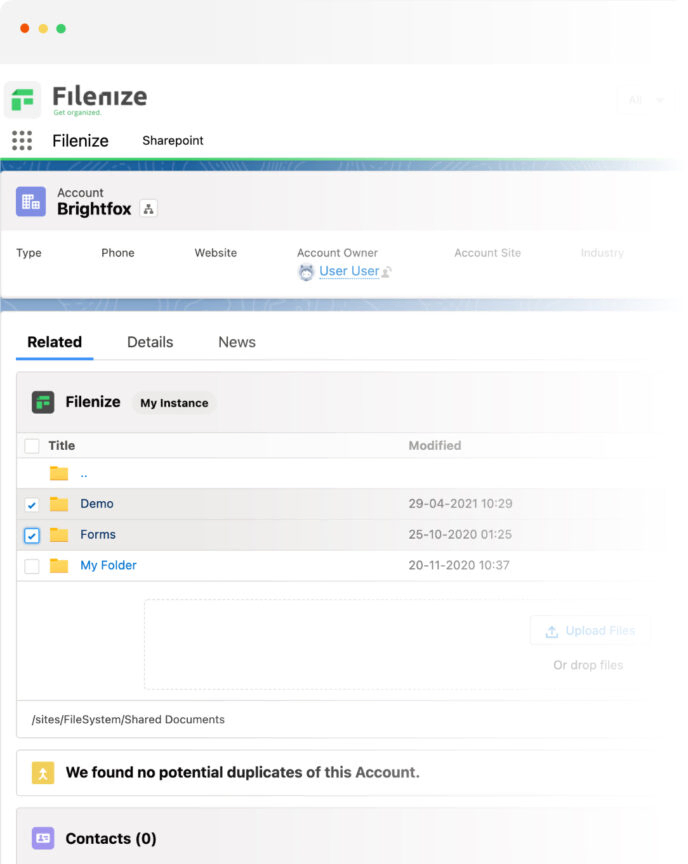Image resolution: width=688 pixels, height=864 pixels.
Task: Open the User User owner link
Action: (x=349, y=271)
